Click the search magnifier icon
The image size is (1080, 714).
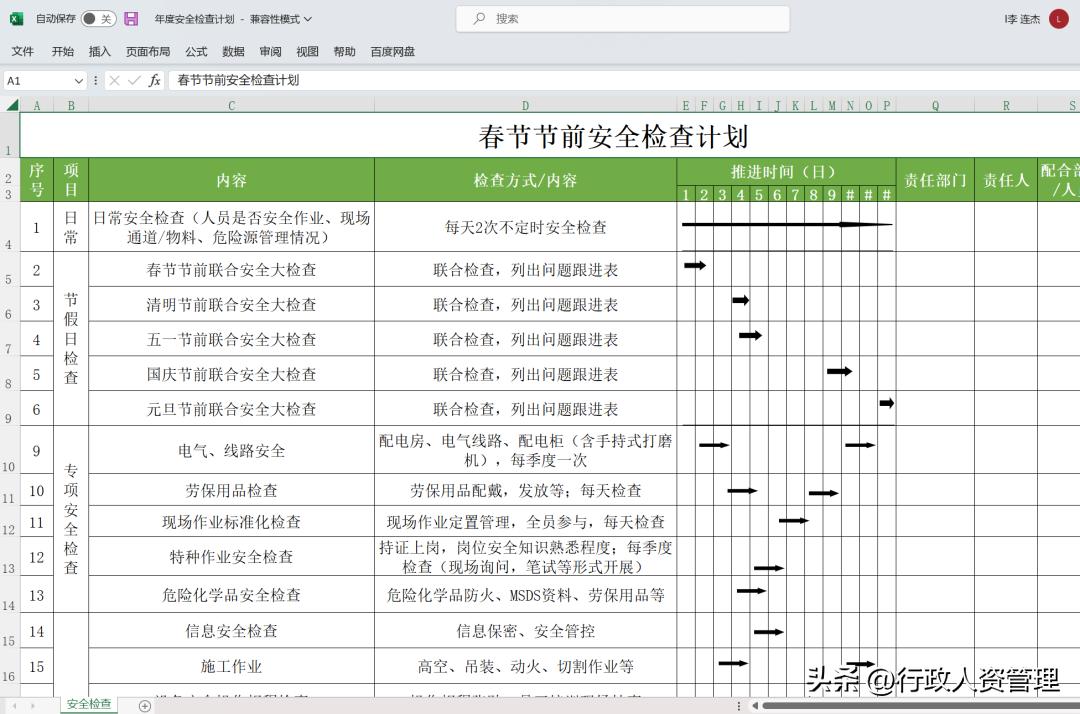[480, 18]
